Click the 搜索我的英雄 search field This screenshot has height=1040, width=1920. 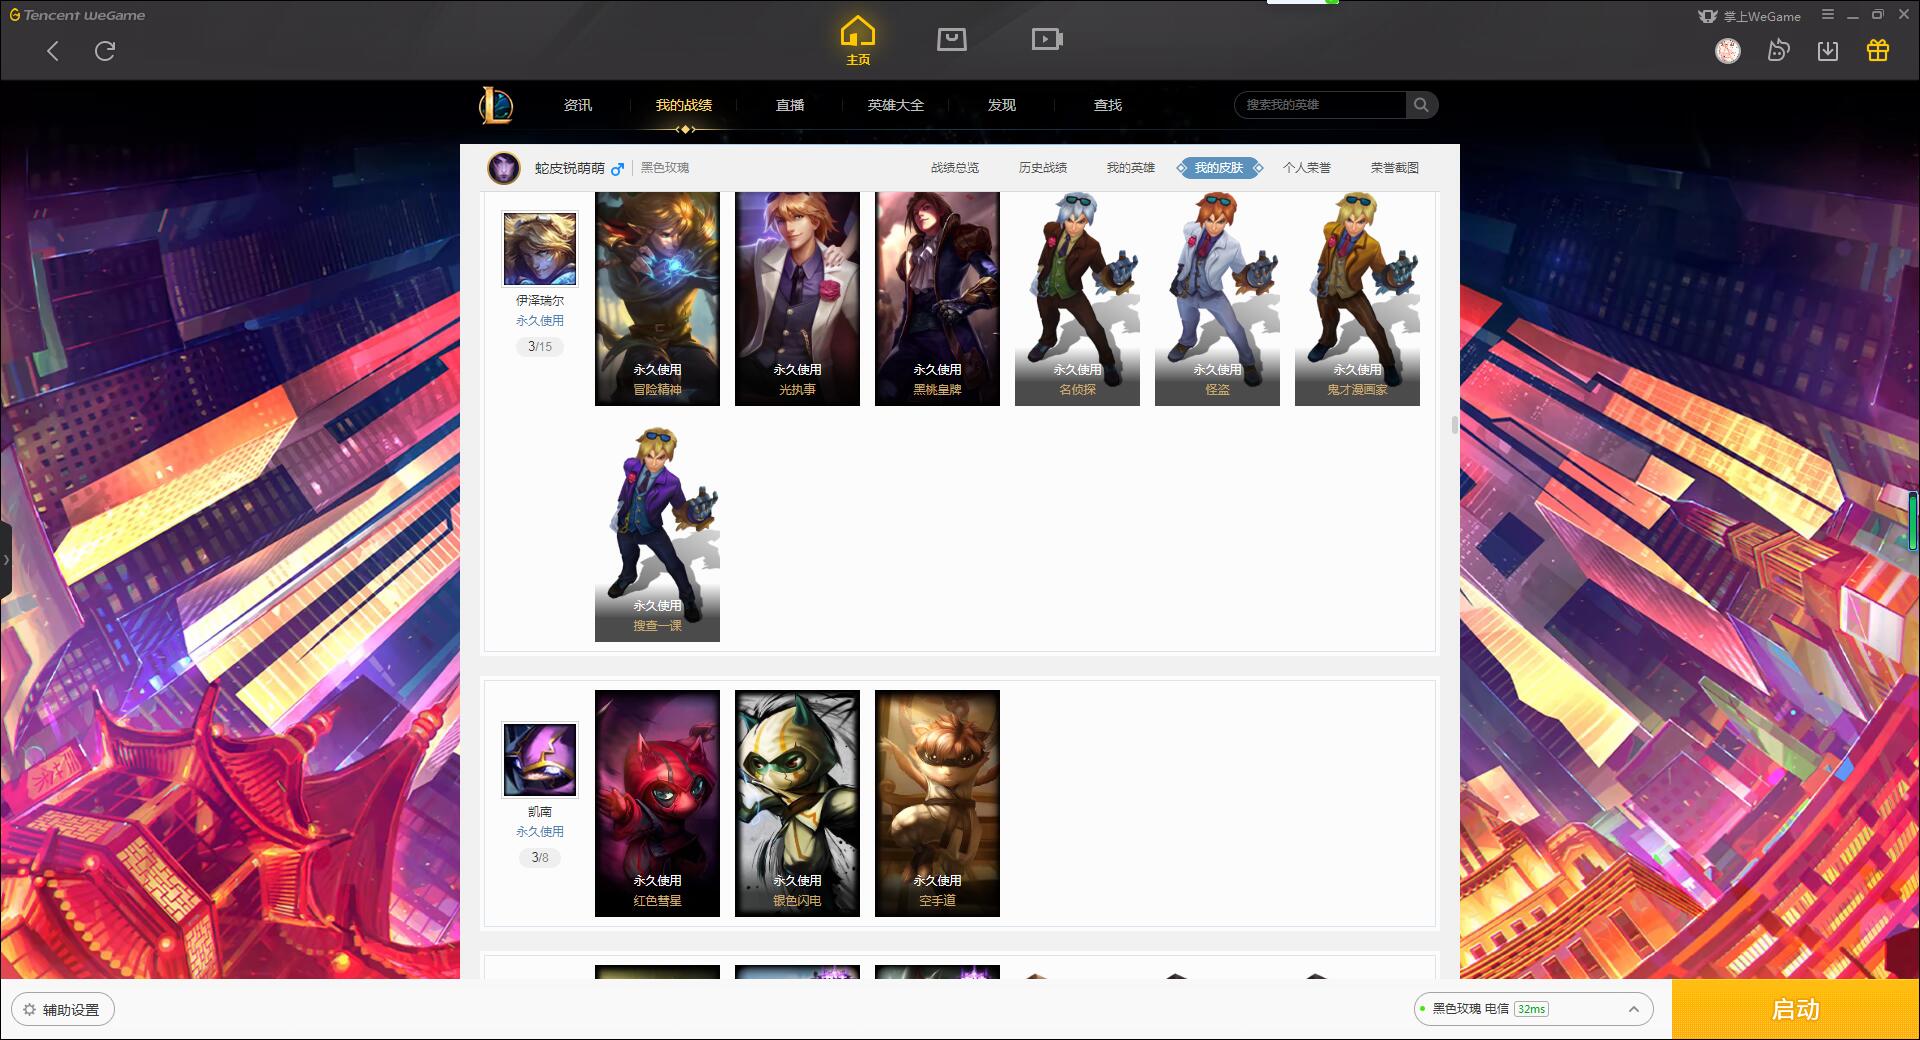pos(1320,105)
